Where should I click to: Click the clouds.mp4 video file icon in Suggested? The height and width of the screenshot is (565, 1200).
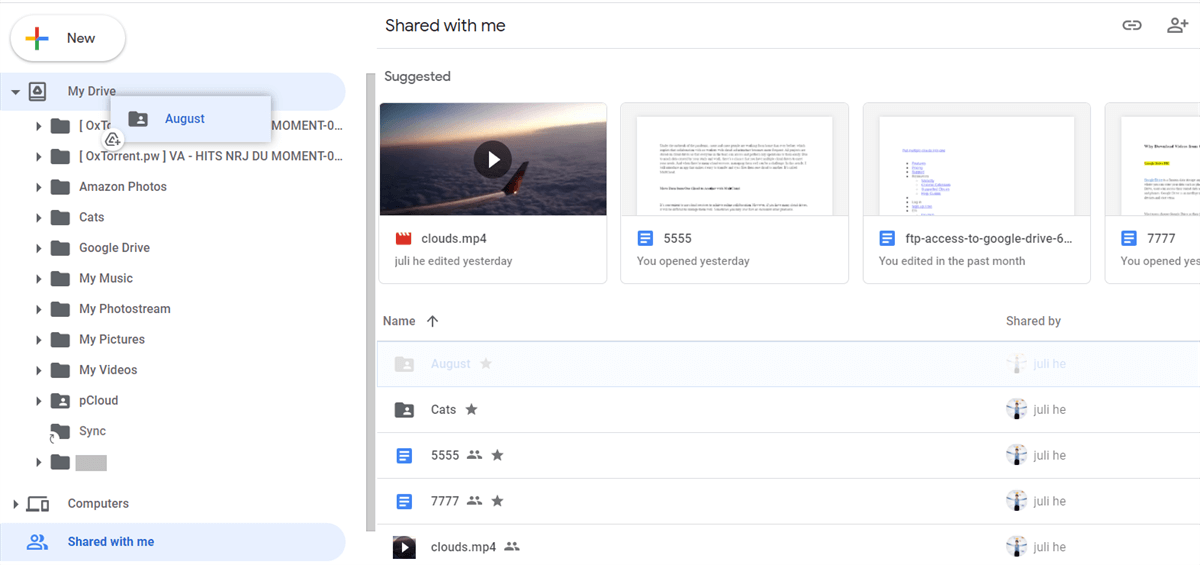click(x=404, y=238)
